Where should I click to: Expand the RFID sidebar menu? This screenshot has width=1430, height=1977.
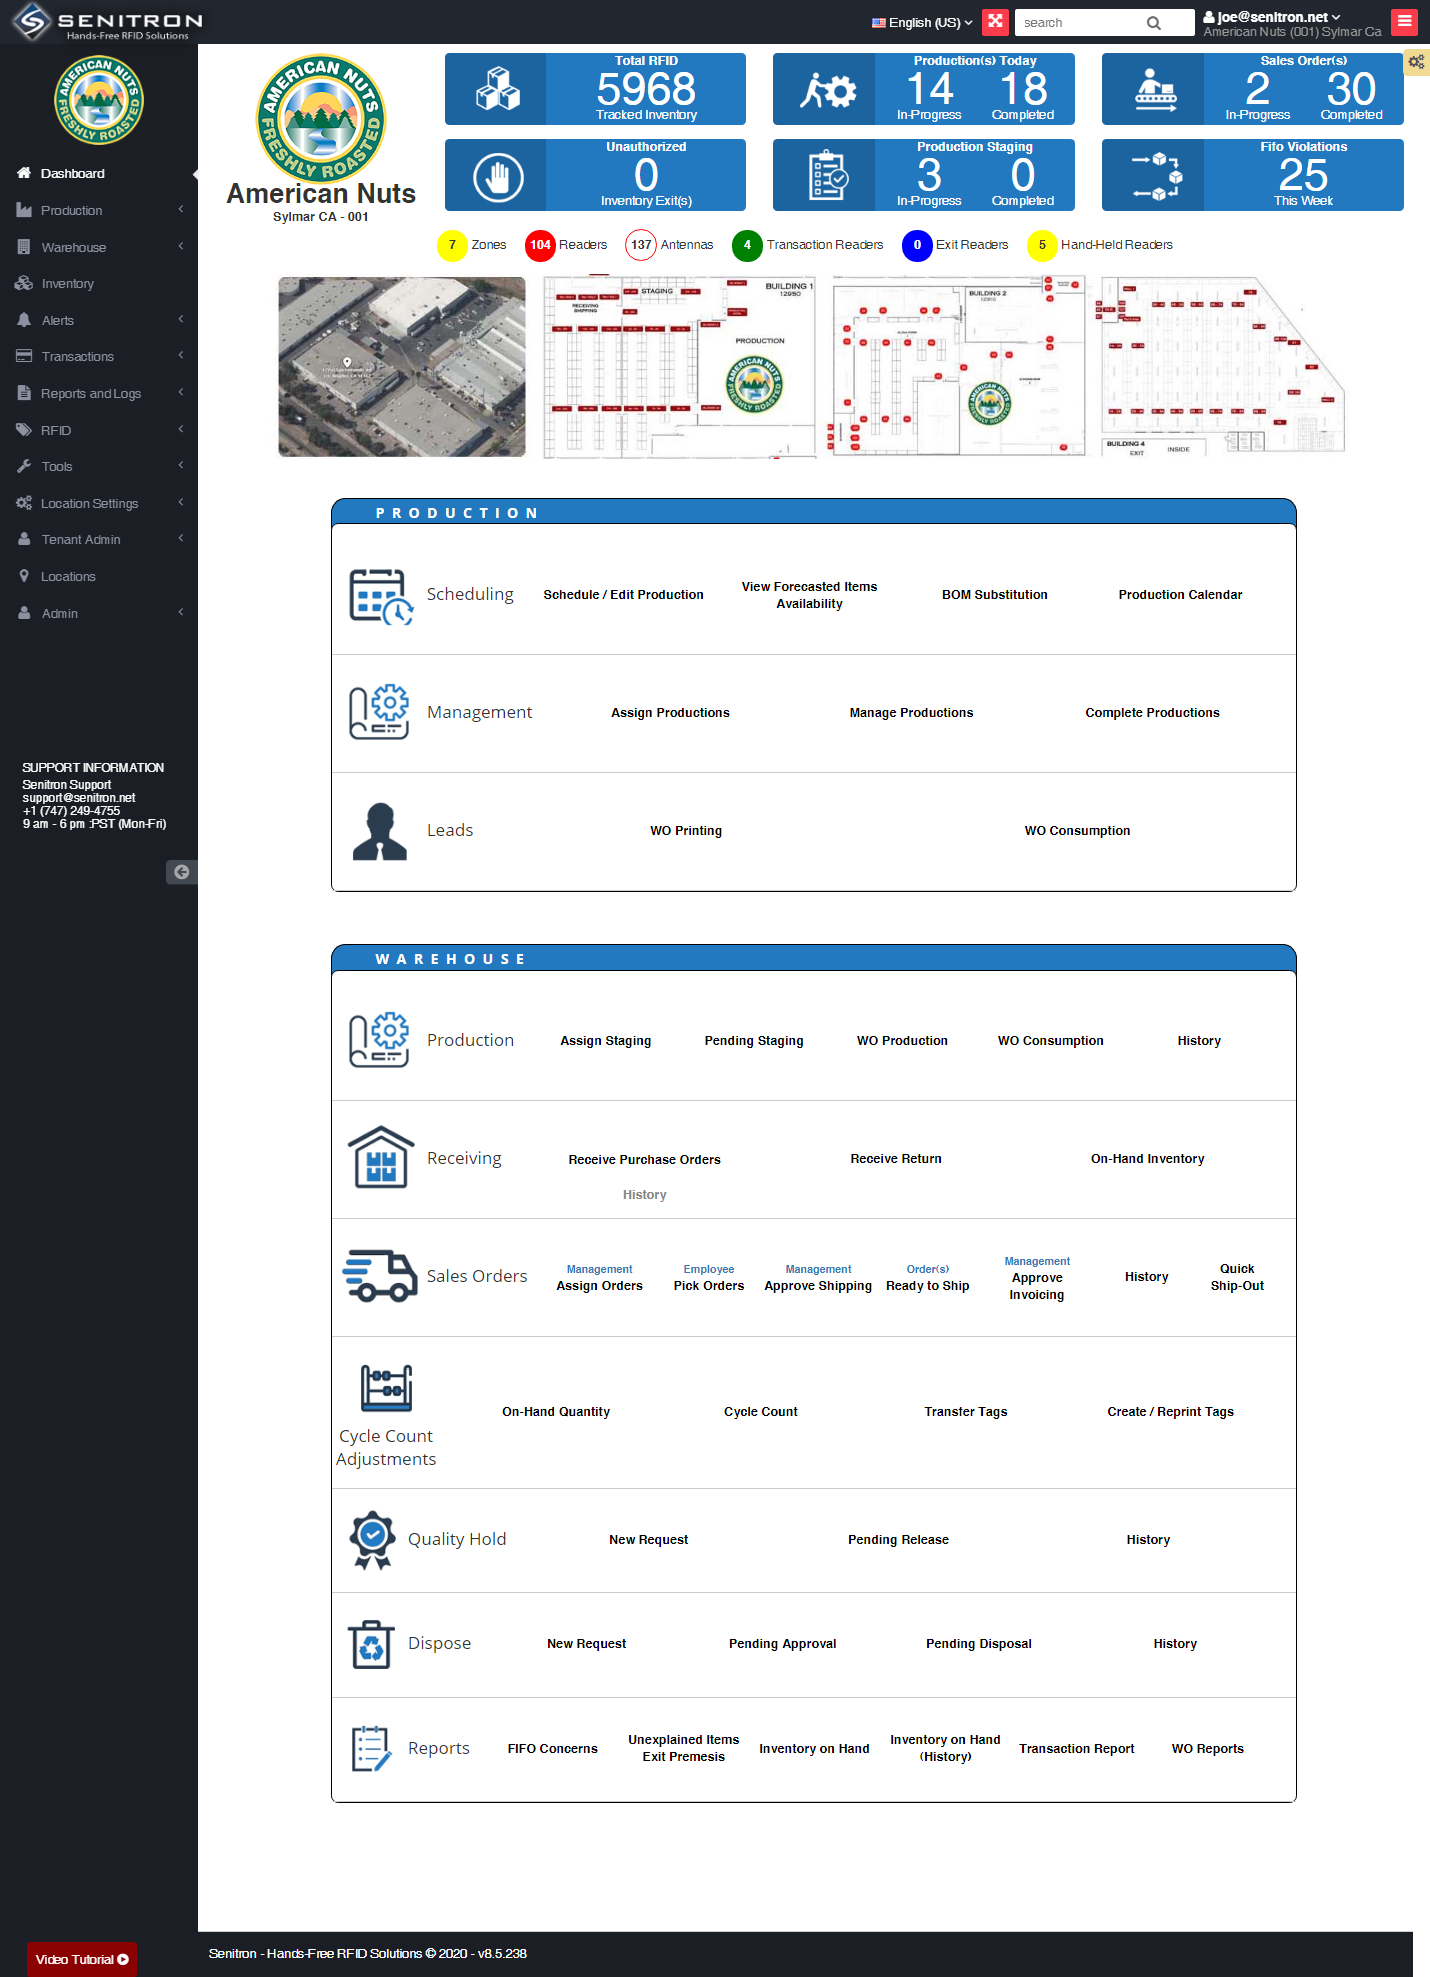click(x=99, y=430)
